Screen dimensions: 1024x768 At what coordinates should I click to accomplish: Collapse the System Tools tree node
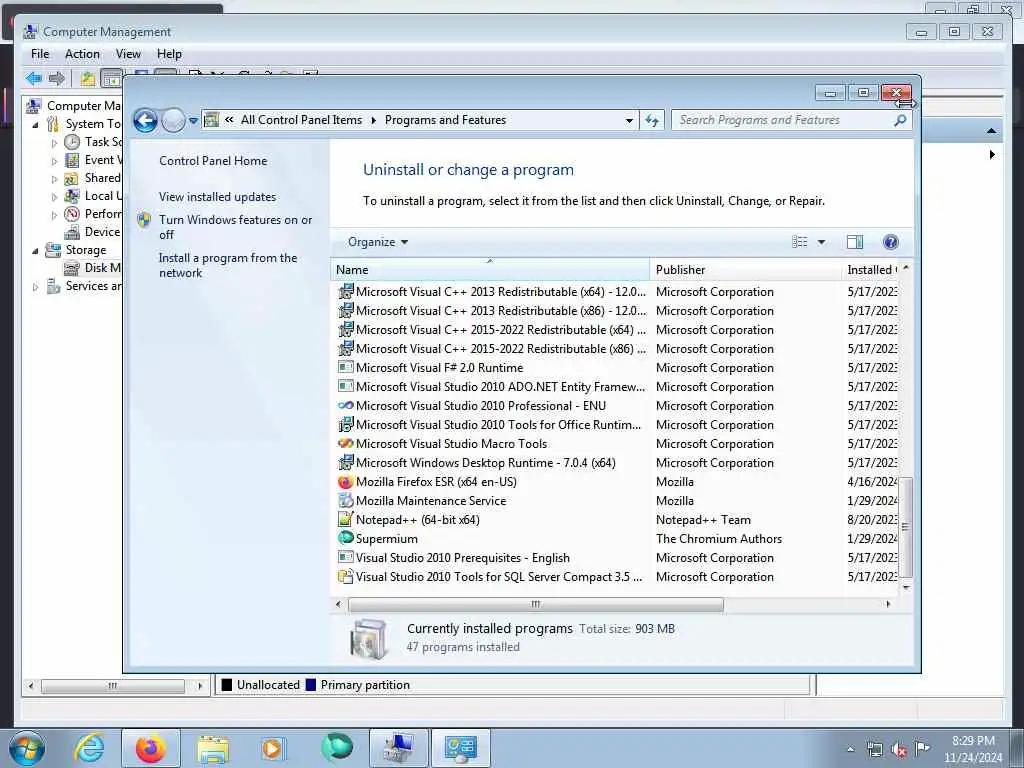pyautogui.click(x=35, y=124)
